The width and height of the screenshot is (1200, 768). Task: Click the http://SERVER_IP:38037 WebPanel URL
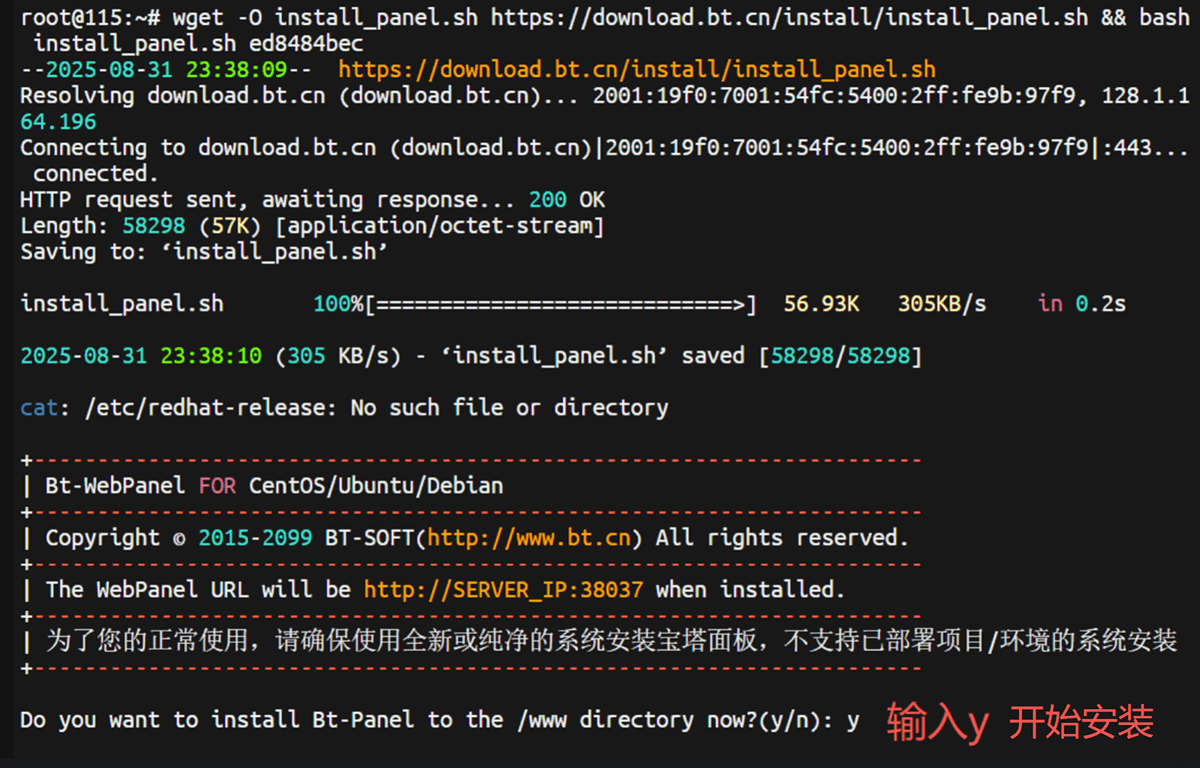[x=503, y=590]
